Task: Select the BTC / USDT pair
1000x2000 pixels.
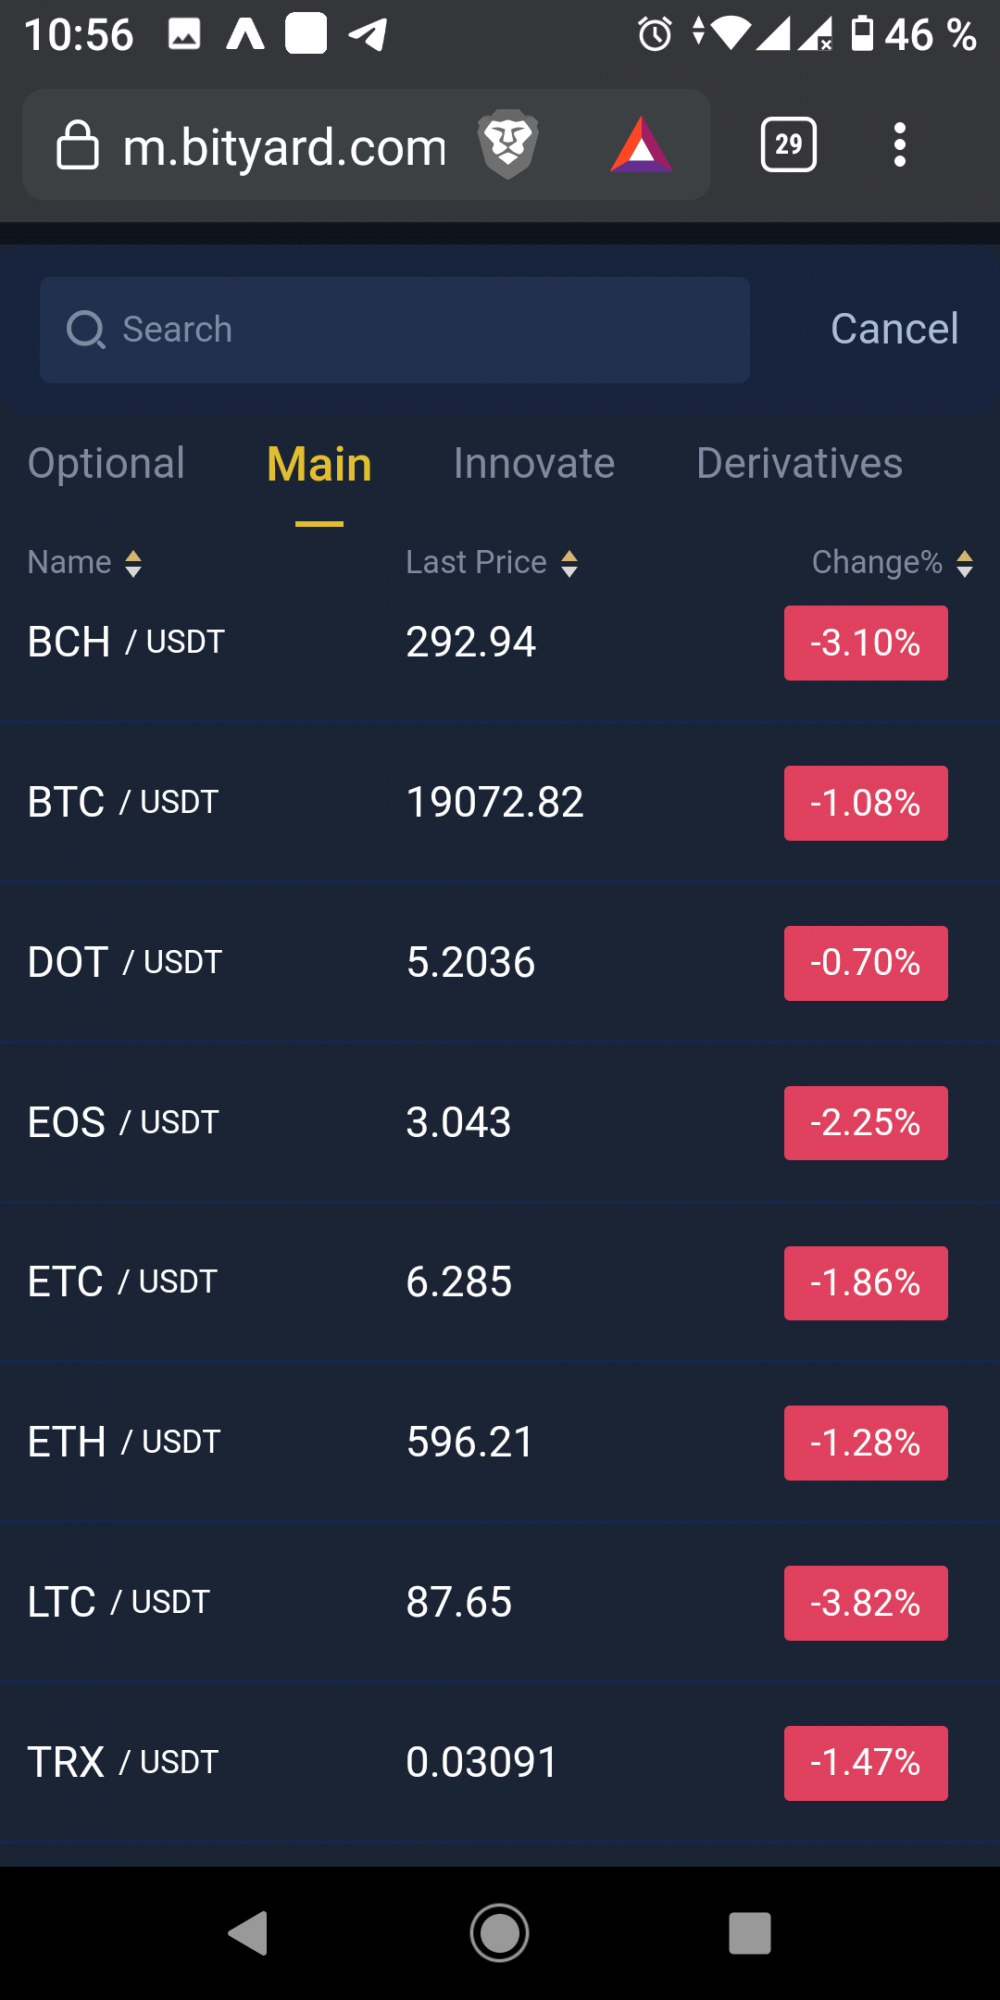Action: (500, 802)
